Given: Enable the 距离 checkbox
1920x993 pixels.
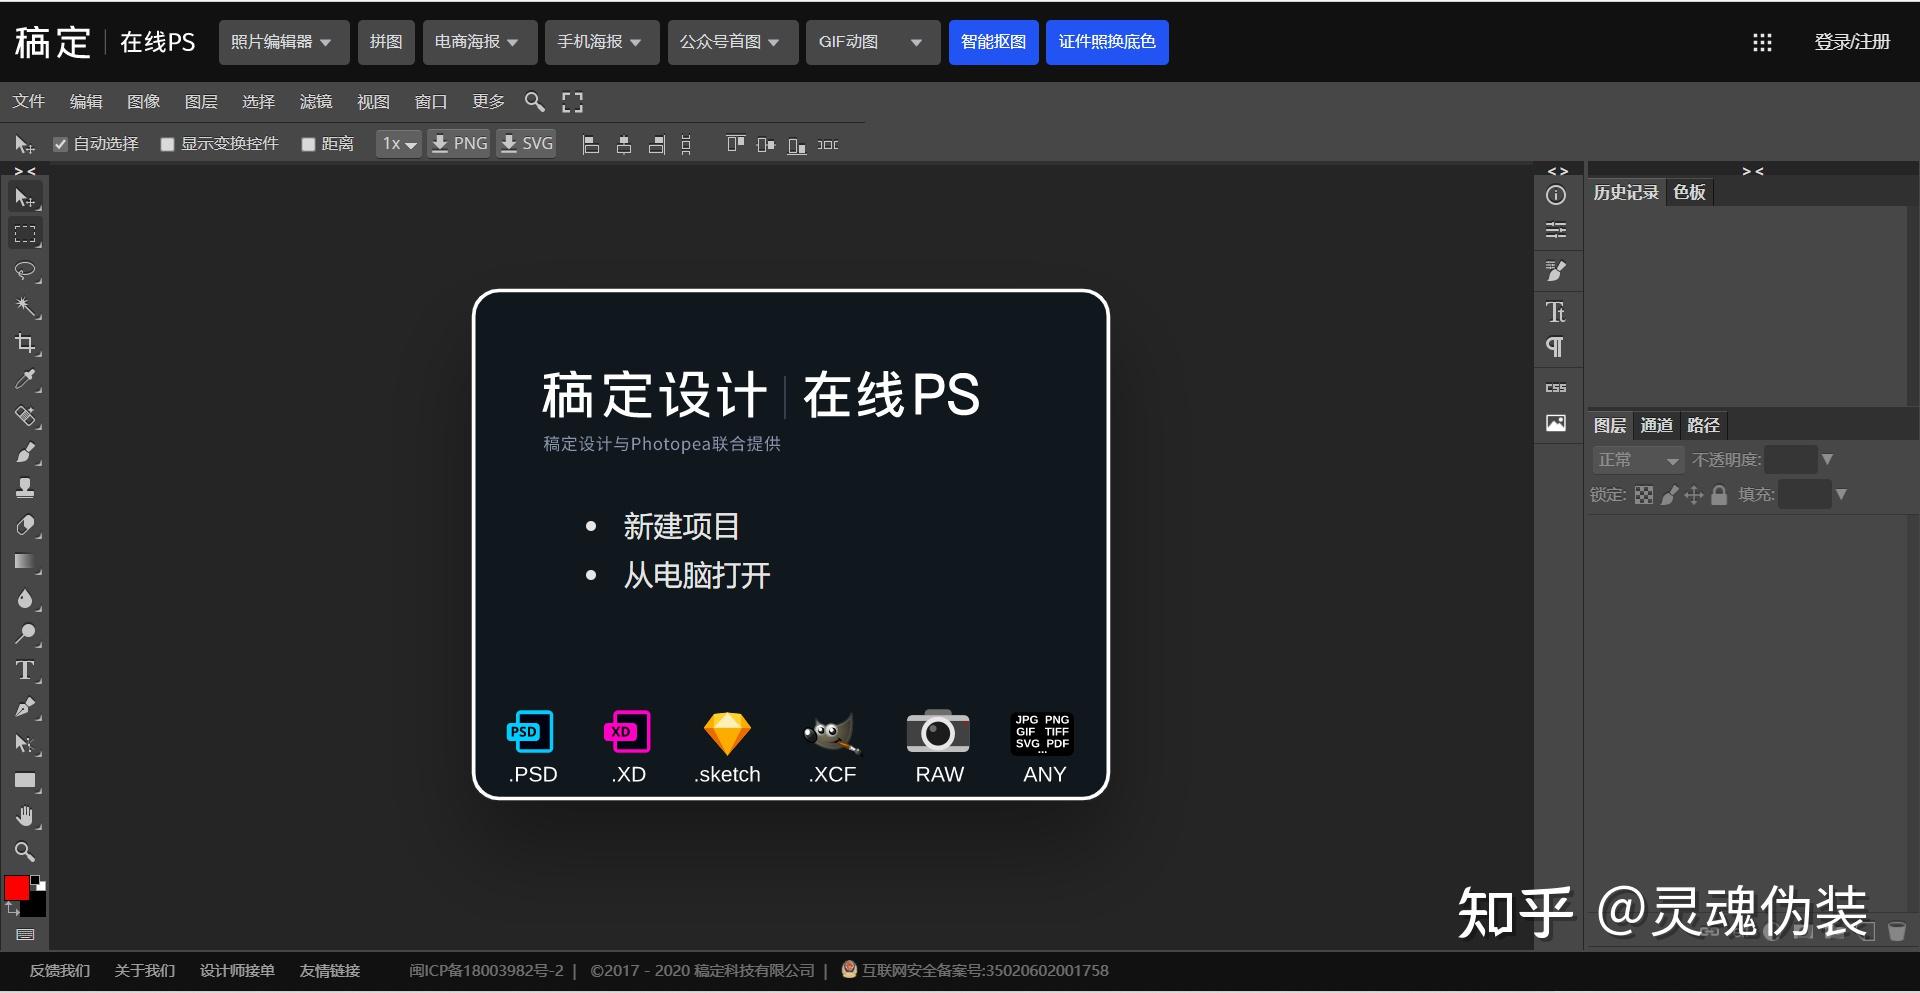Looking at the screenshot, I should point(308,144).
